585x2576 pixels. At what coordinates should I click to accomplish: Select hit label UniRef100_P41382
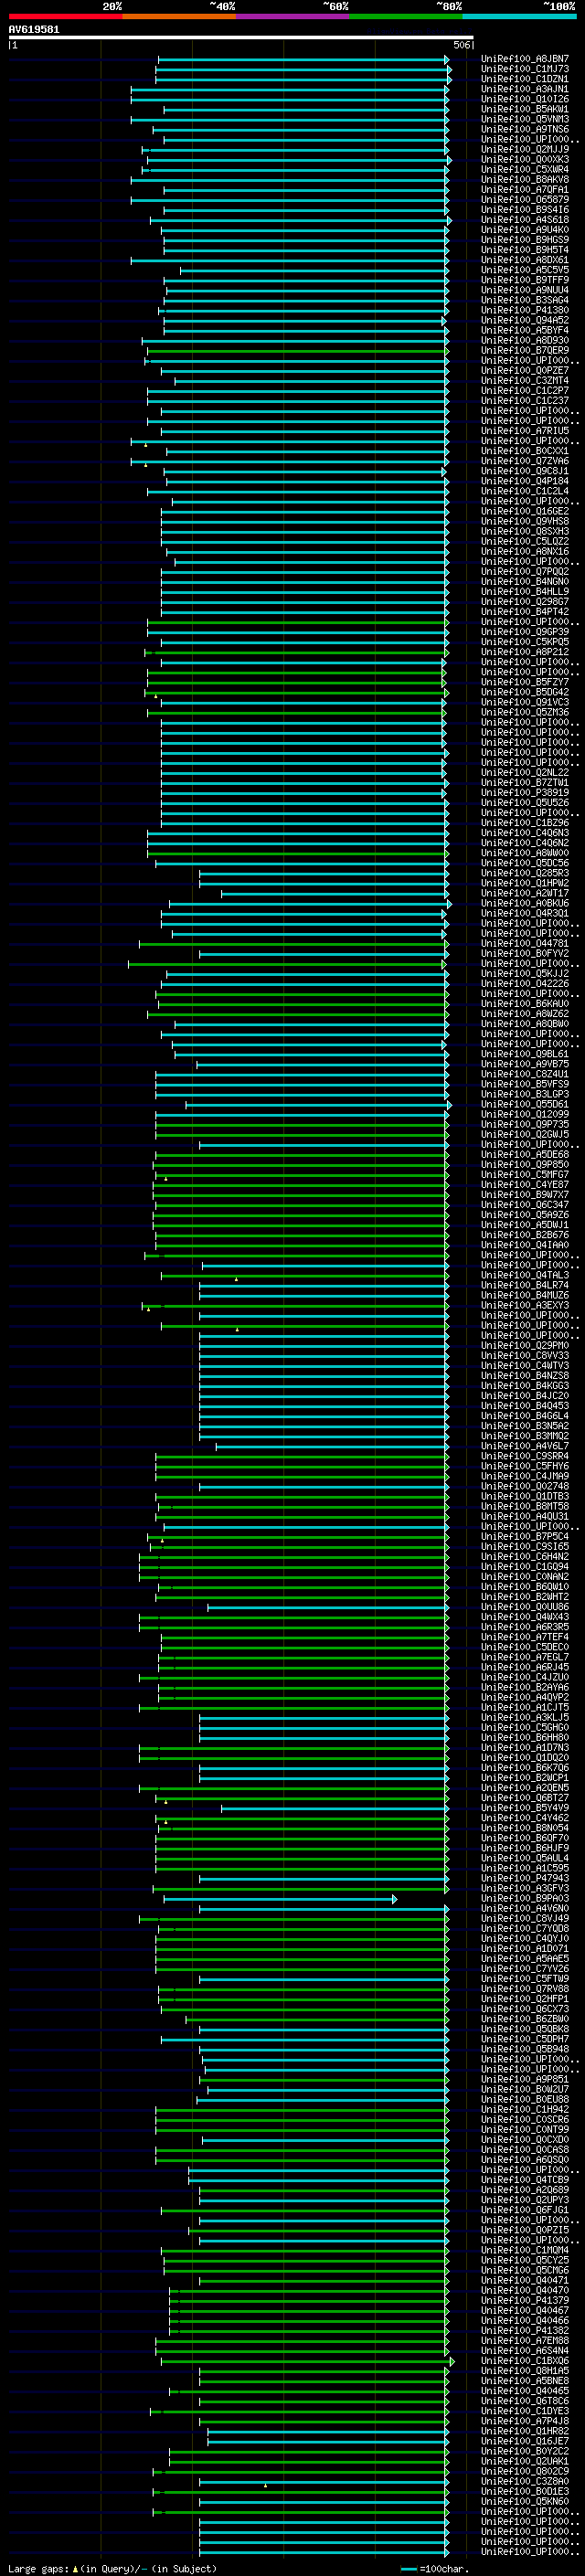(x=525, y=2330)
